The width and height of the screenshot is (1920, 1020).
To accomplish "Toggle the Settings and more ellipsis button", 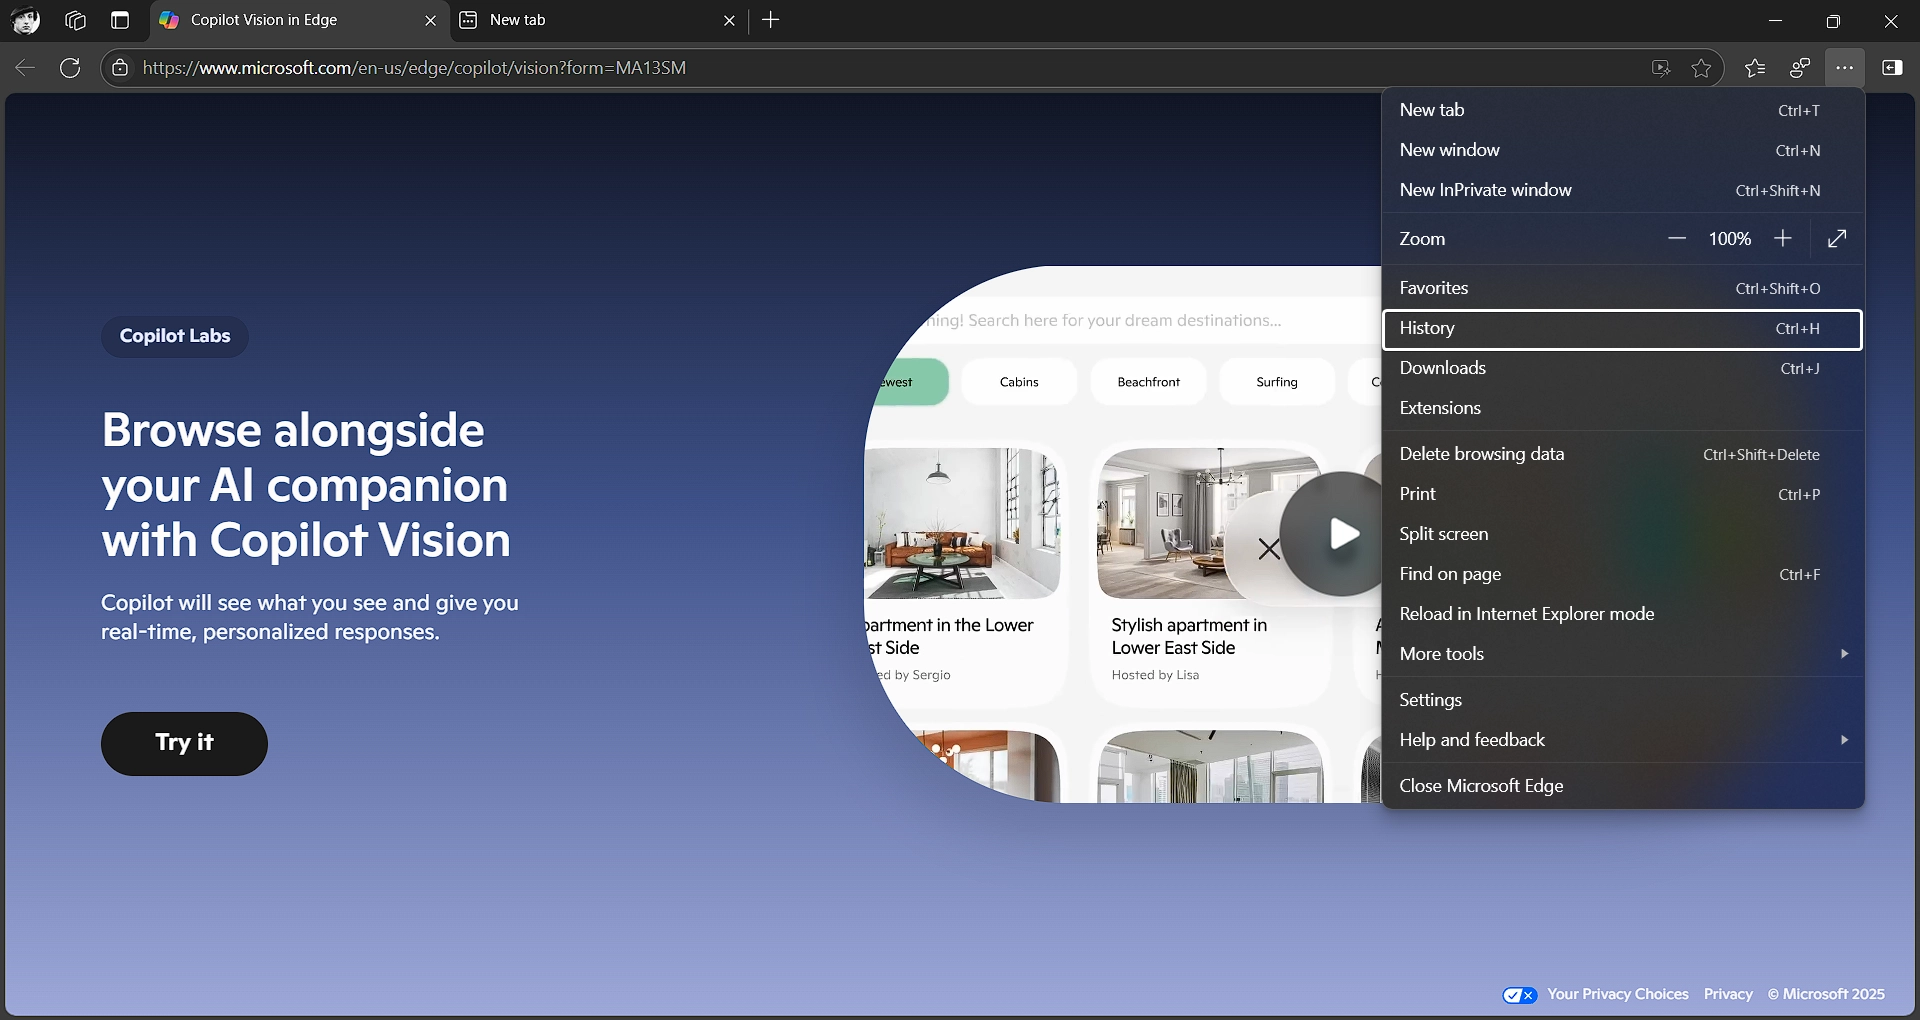I will (1845, 68).
